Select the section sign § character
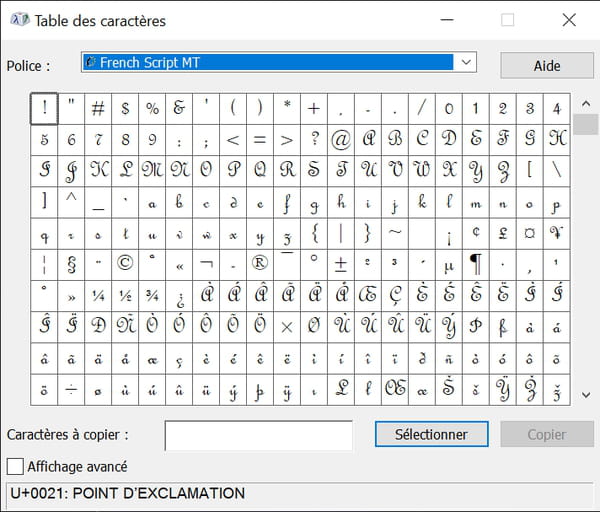The image size is (600, 512). 71,265
